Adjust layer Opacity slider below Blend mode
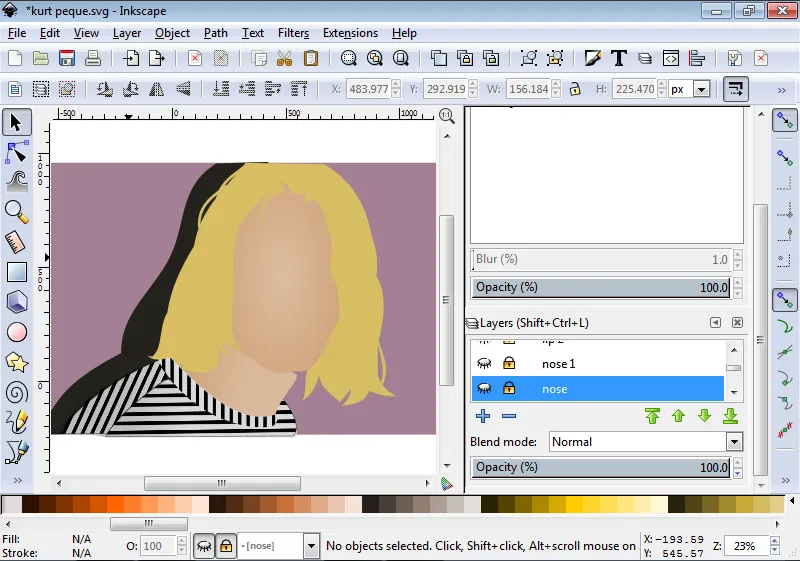This screenshot has width=800, height=561. click(602, 468)
